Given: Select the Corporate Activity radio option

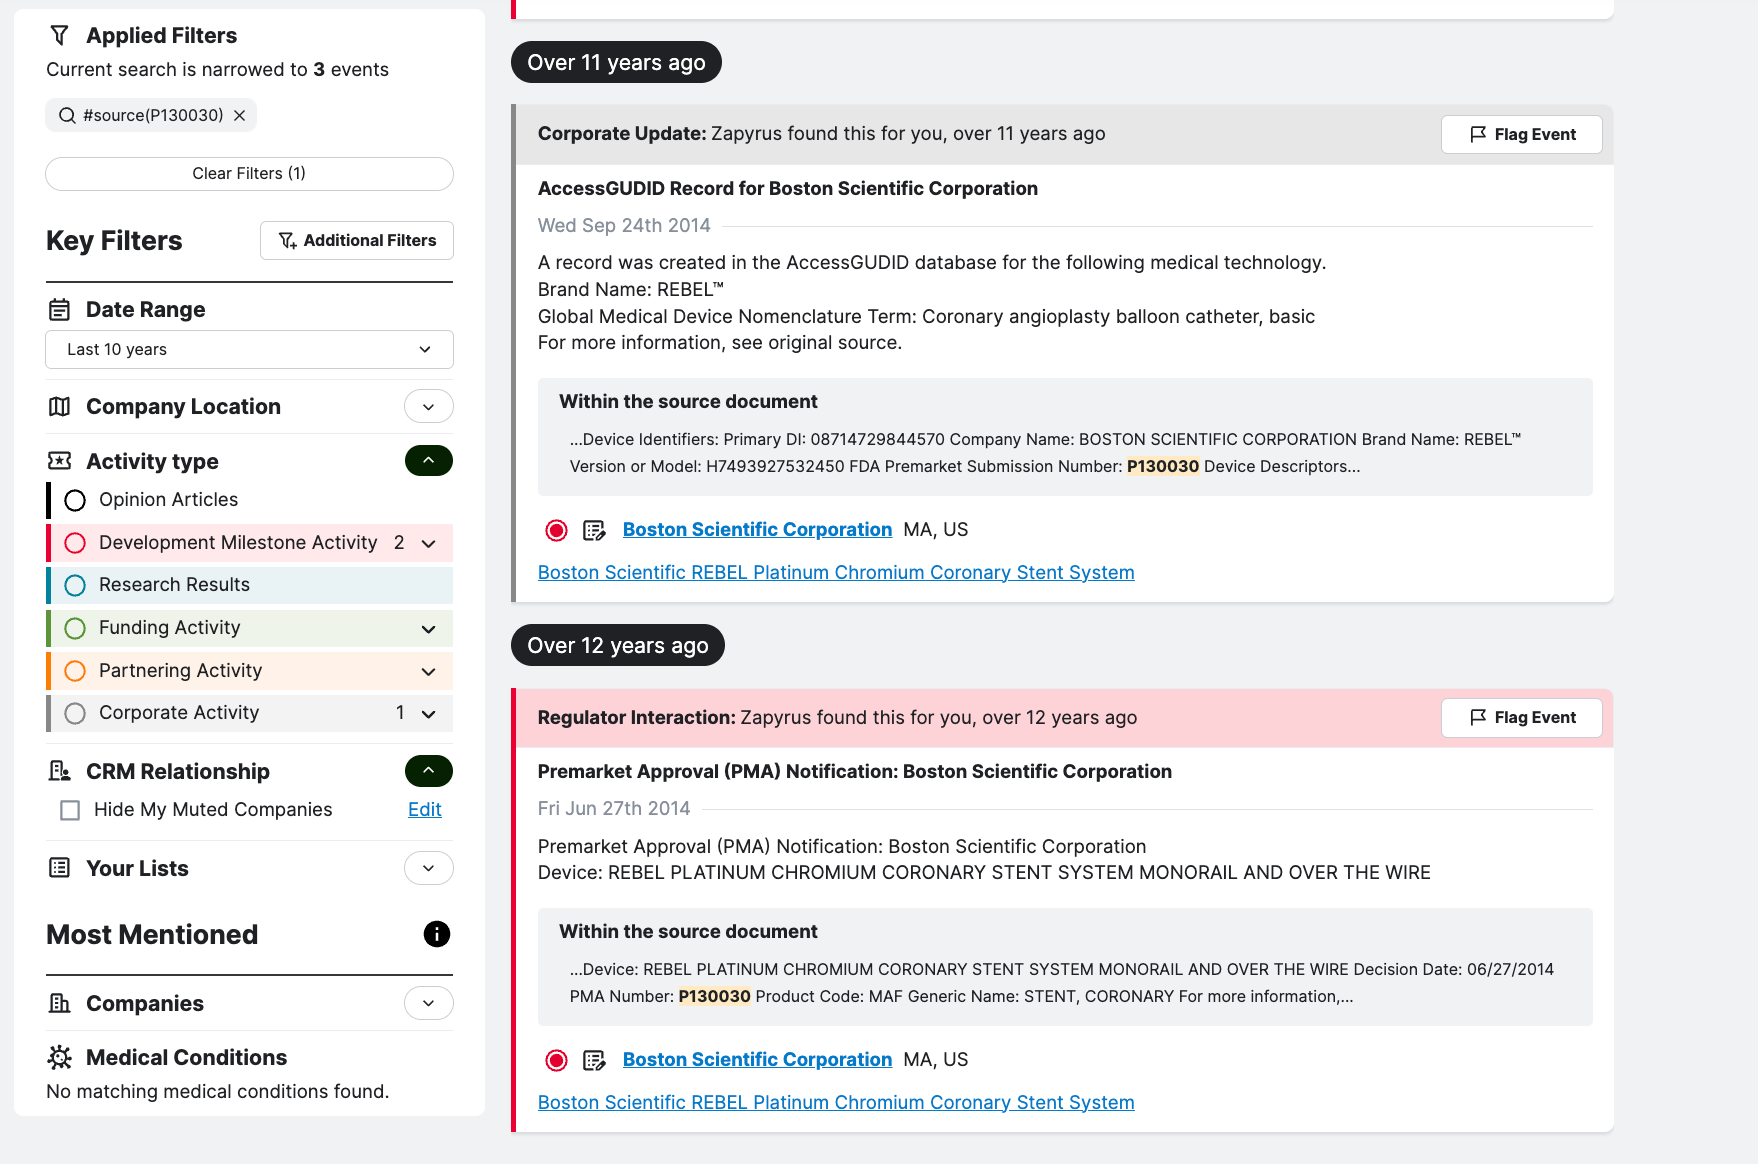Looking at the screenshot, I should pyautogui.click(x=75, y=714).
